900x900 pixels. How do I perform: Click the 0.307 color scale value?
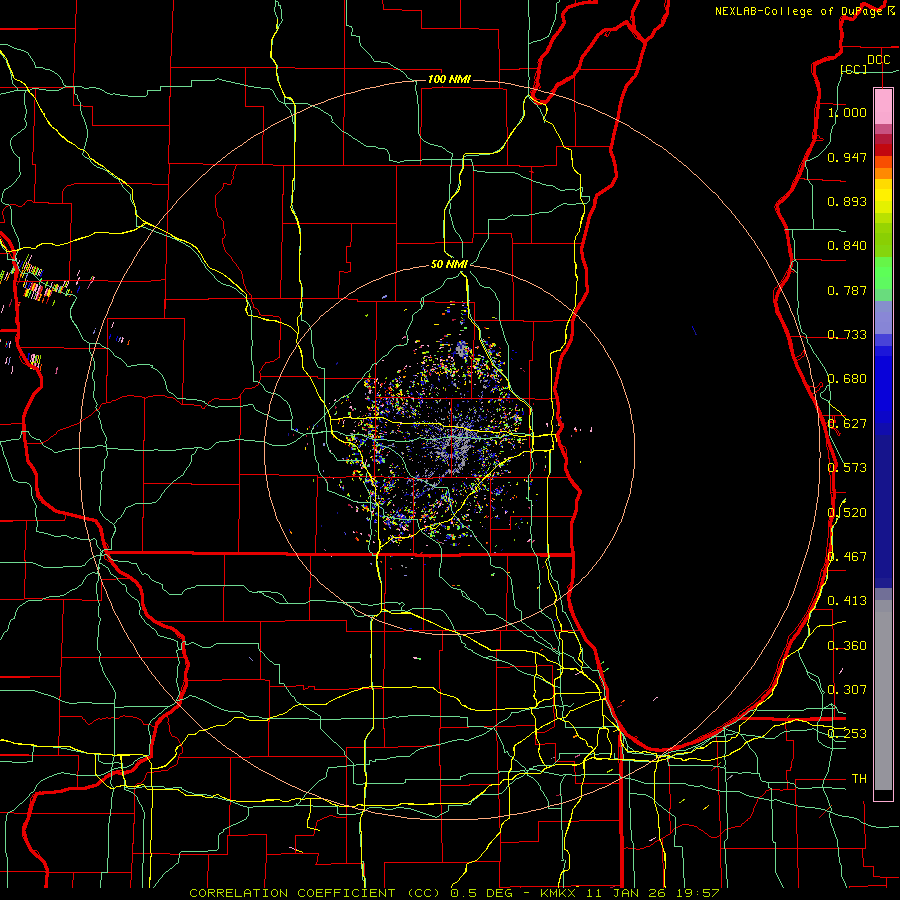(847, 690)
